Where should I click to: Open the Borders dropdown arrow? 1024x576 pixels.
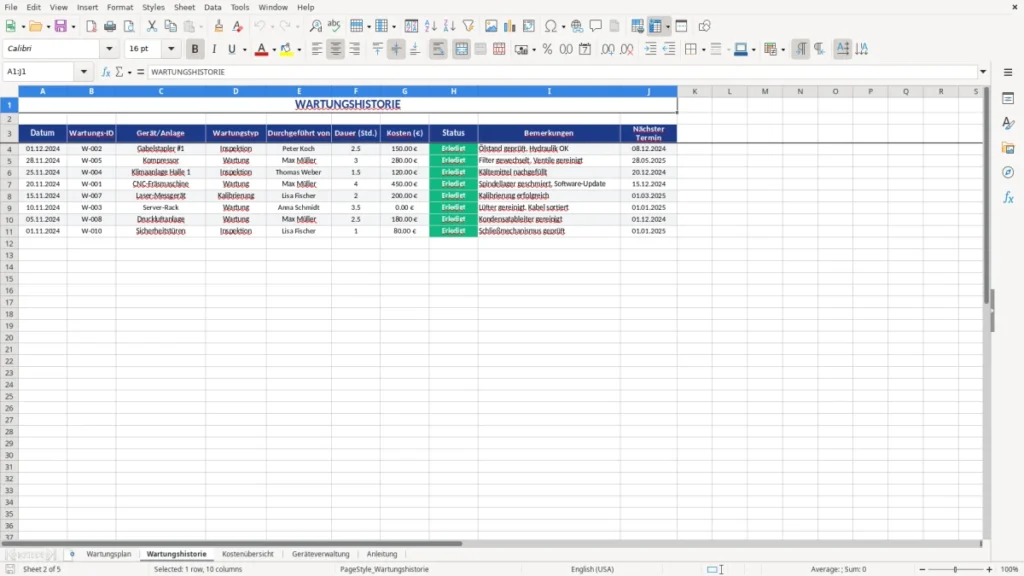pyautogui.click(x=703, y=50)
